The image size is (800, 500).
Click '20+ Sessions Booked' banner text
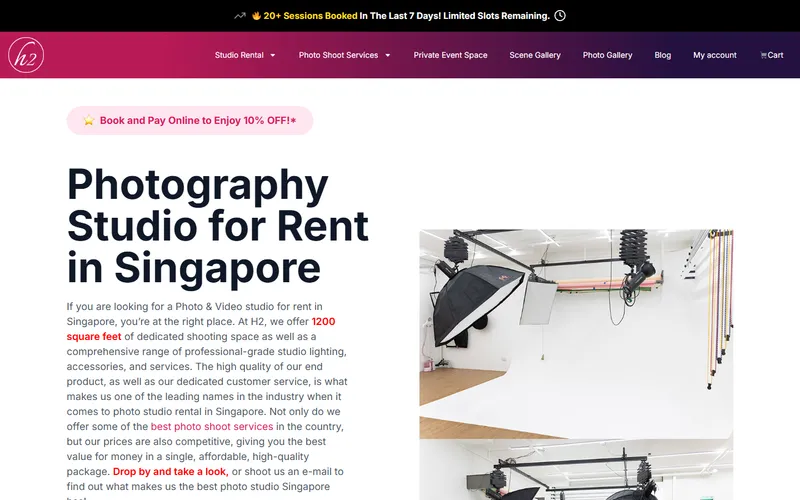(310, 16)
